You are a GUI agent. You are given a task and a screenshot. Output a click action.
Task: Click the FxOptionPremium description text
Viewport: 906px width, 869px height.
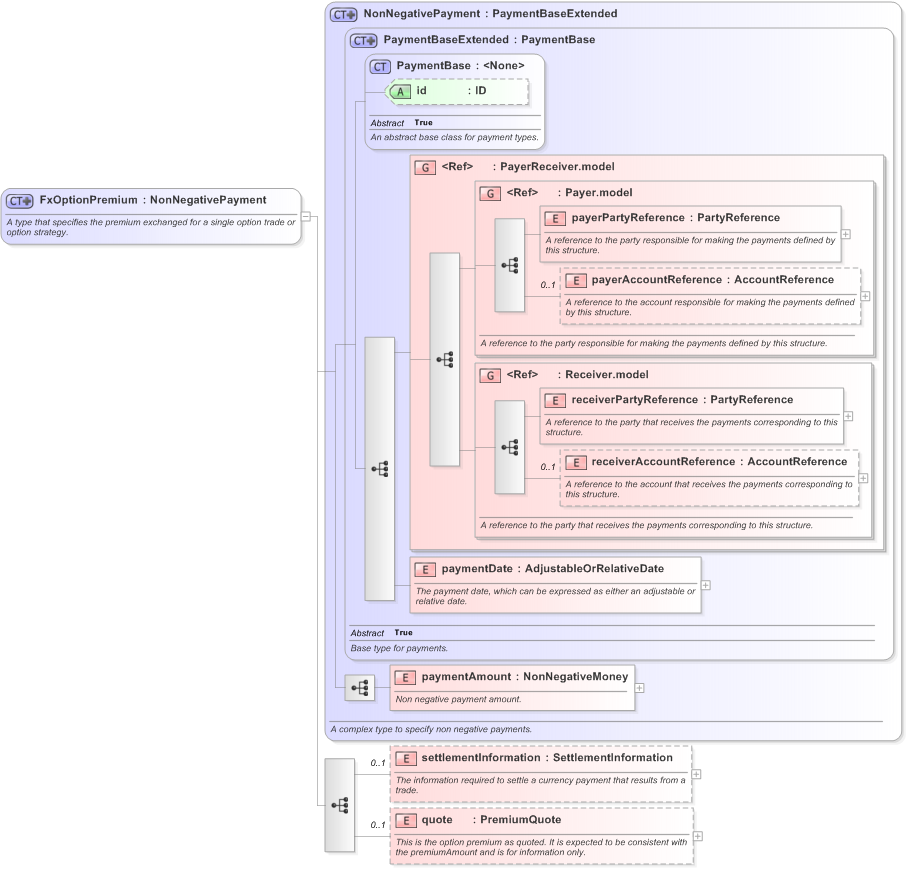(151, 227)
